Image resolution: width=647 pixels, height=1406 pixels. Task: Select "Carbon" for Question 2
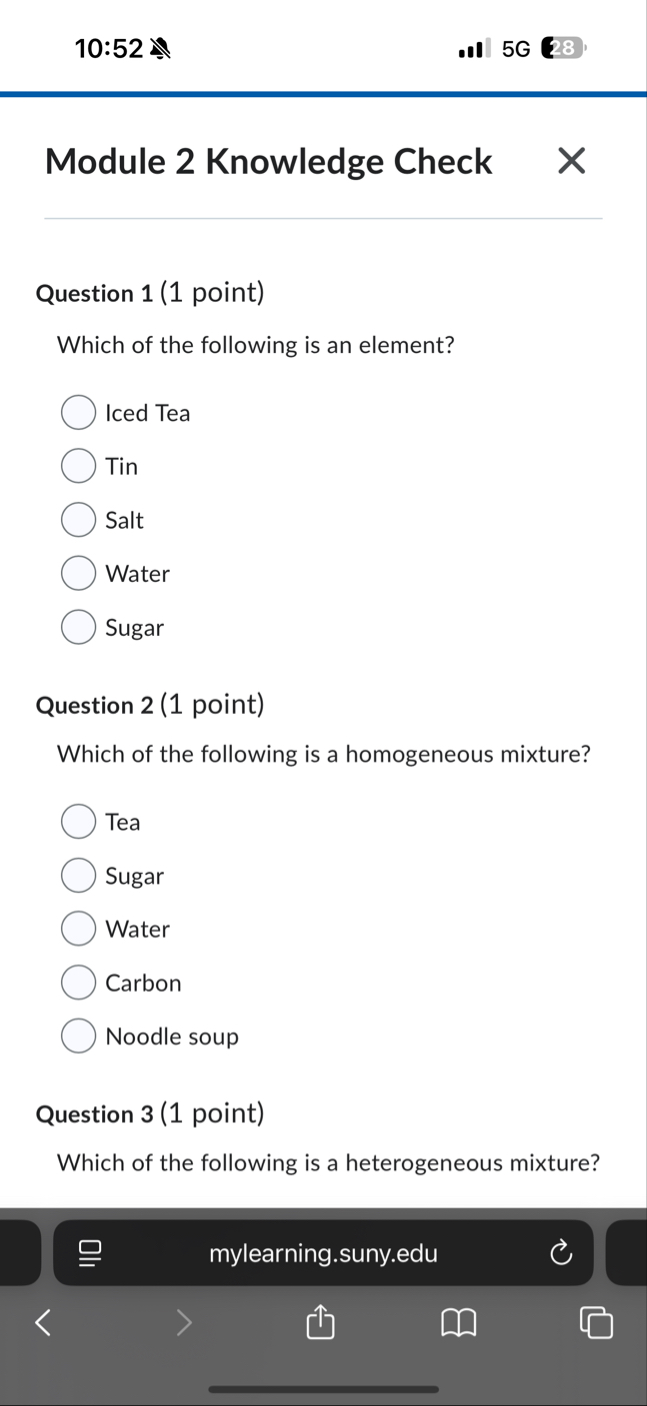78,981
